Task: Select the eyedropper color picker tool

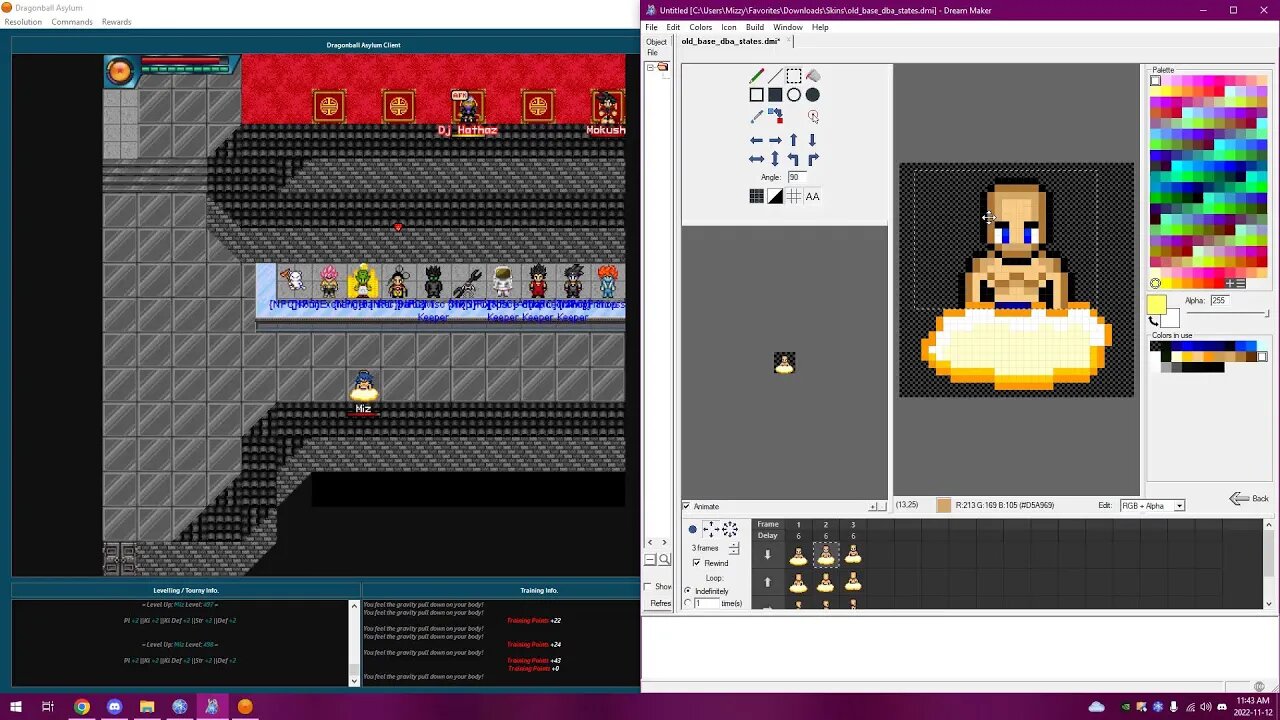Action: pyautogui.click(x=757, y=116)
